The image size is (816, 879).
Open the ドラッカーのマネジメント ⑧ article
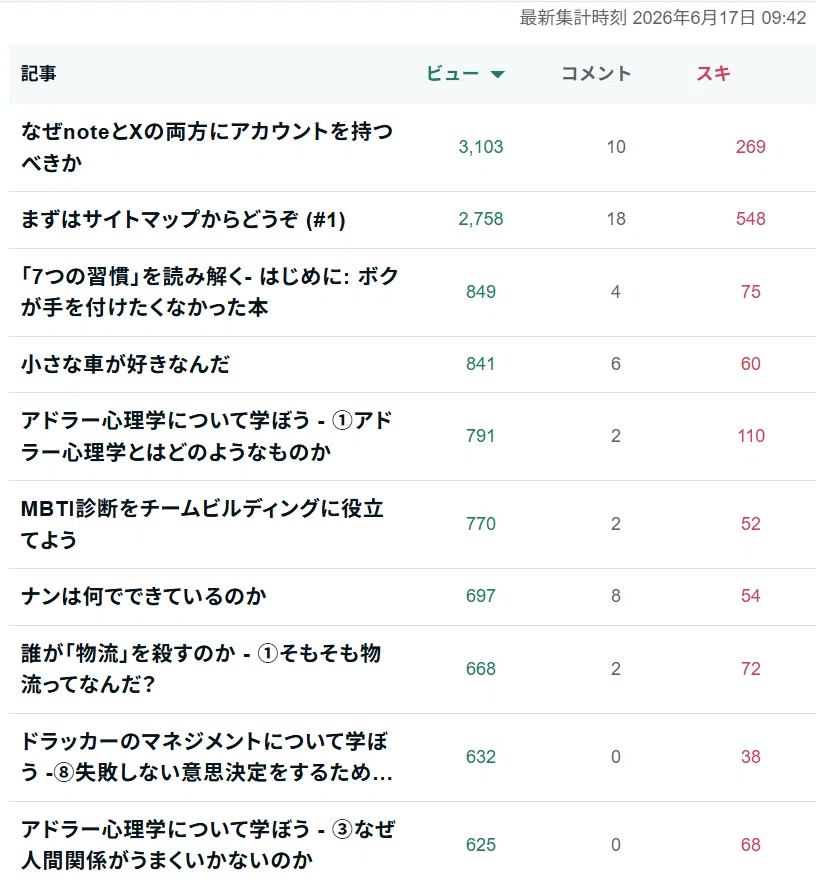pyautogui.click(x=207, y=756)
